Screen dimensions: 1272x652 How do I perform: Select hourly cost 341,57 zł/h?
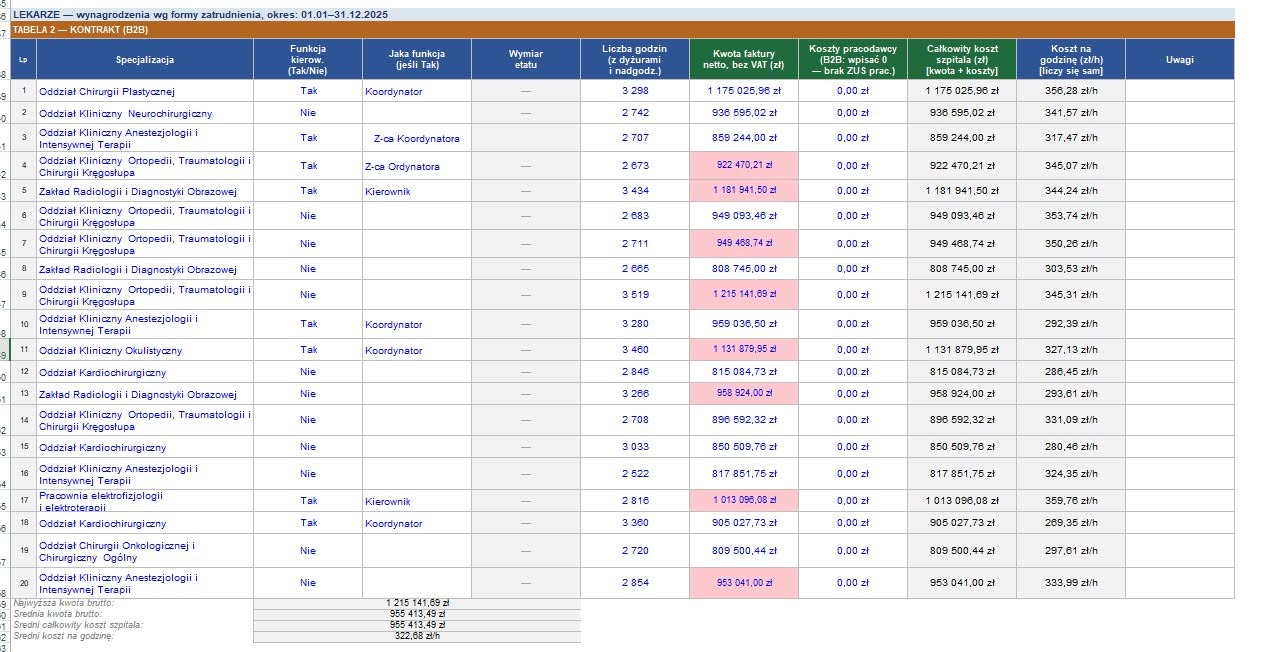(1071, 113)
